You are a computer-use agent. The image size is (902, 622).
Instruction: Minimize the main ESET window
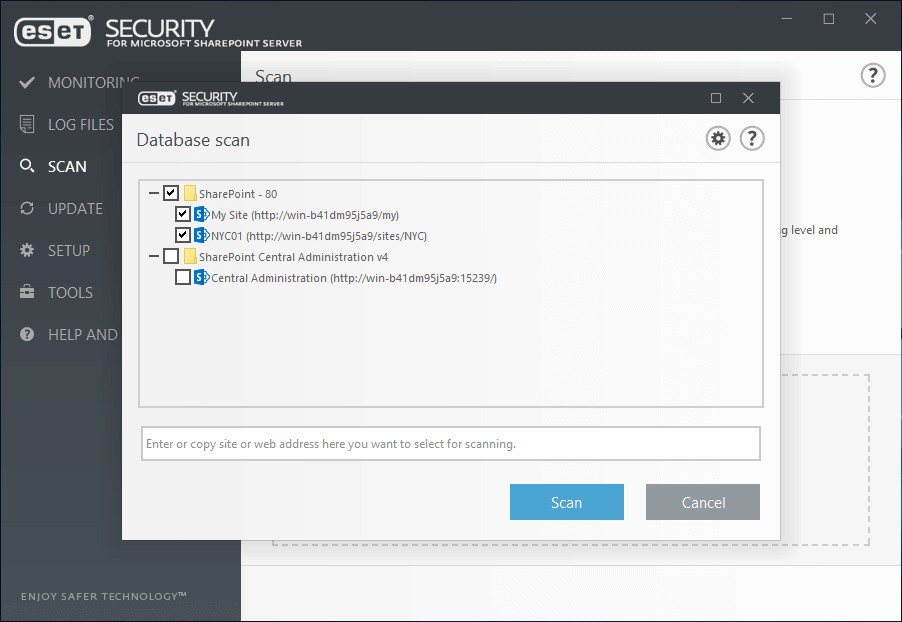click(x=787, y=19)
